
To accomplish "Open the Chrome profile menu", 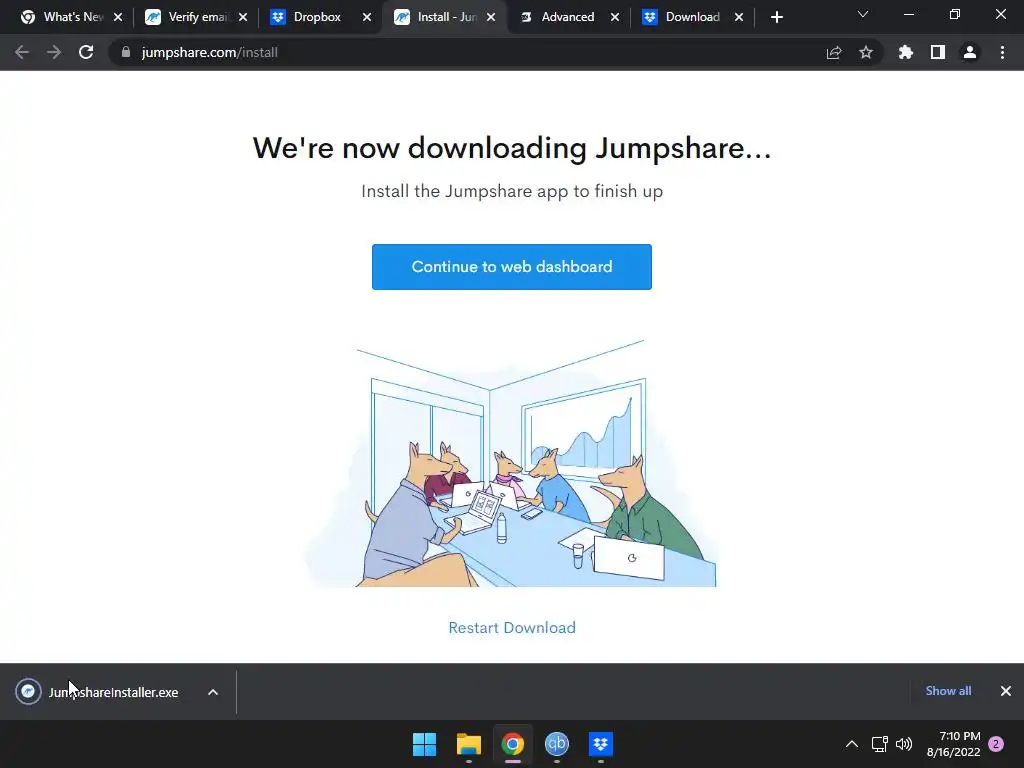I will click(970, 52).
